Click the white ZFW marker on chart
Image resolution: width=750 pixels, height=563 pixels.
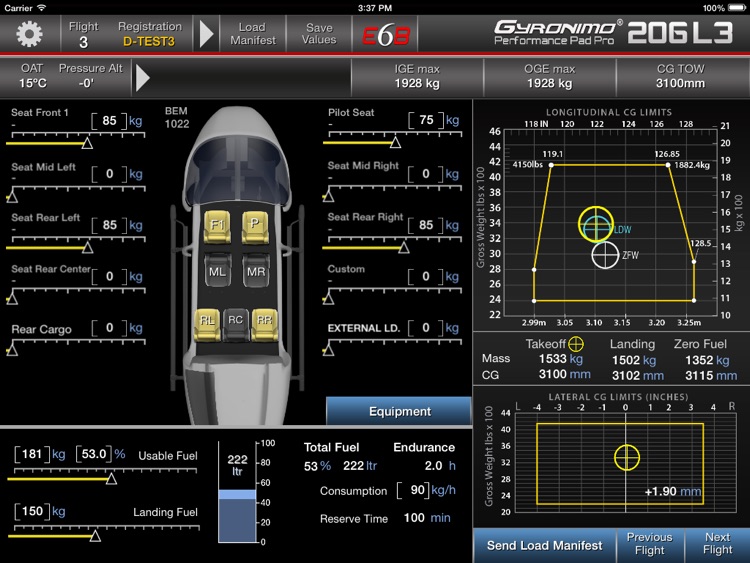coord(605,255)
